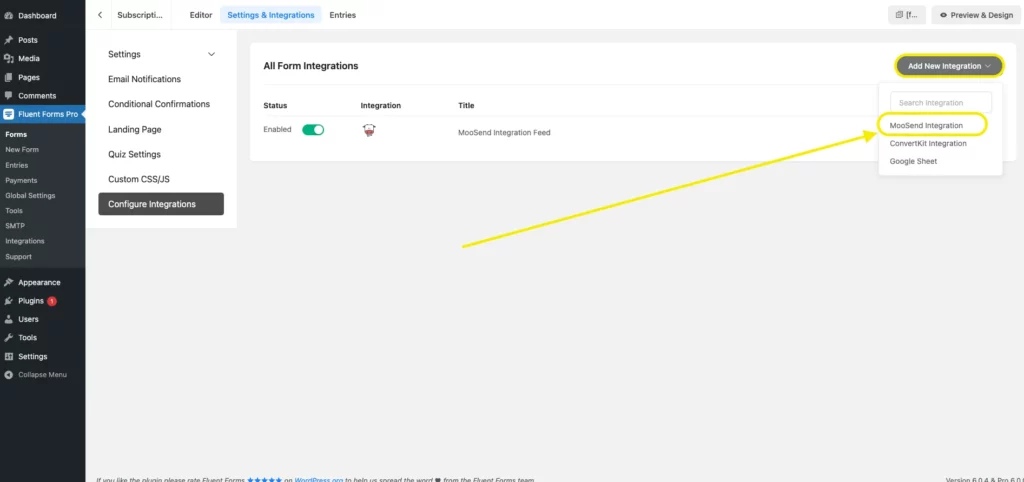The height and width of the screenshot is (482, 1024).
Task: Switch to the Editor tab
Action: 201,15
